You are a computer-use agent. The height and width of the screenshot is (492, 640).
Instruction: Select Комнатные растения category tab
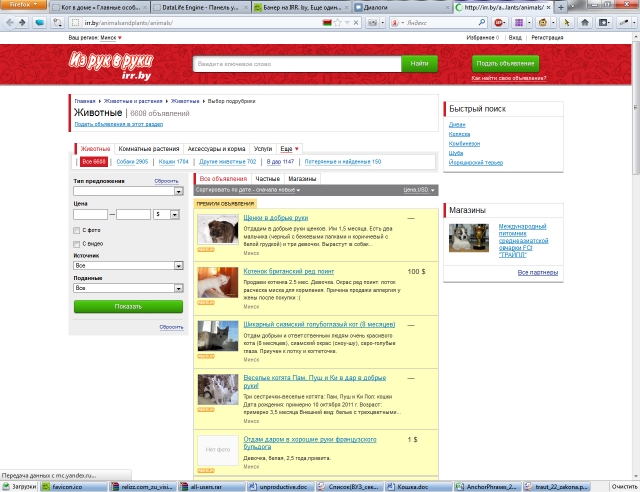pos(149,149)
